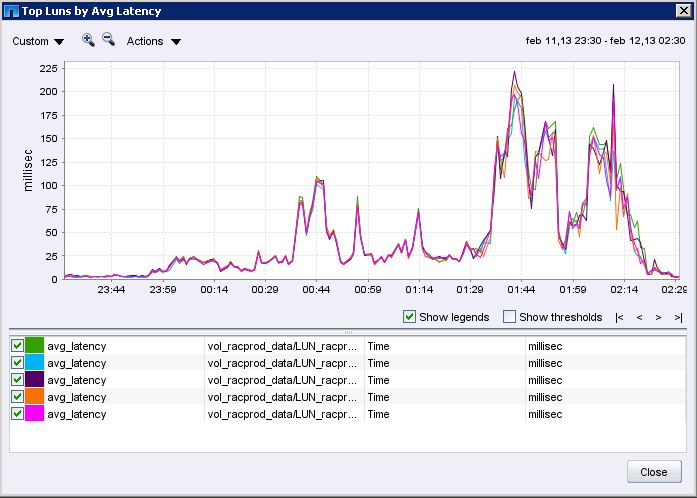
Task: Click the cyan legend color swatch
Action: [x=34, y=363]
